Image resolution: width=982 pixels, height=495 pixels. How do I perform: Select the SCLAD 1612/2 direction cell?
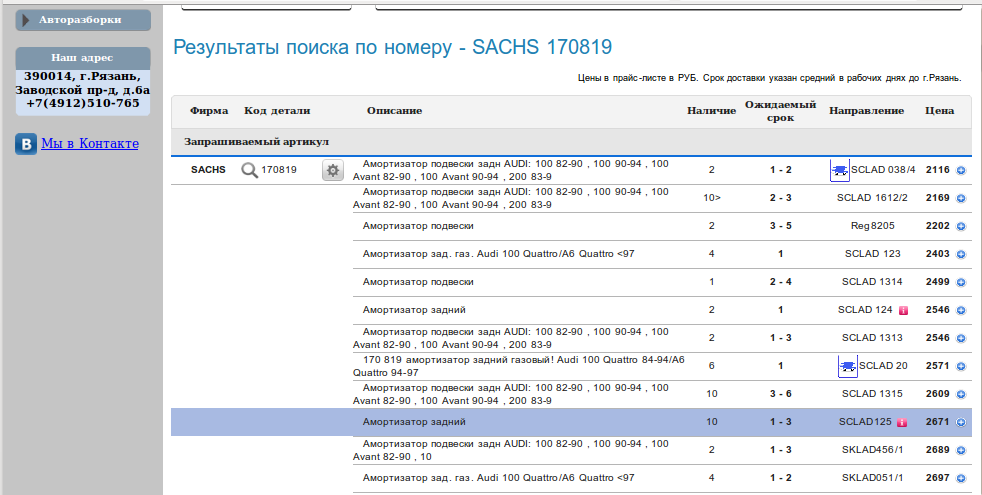(872, 198)
